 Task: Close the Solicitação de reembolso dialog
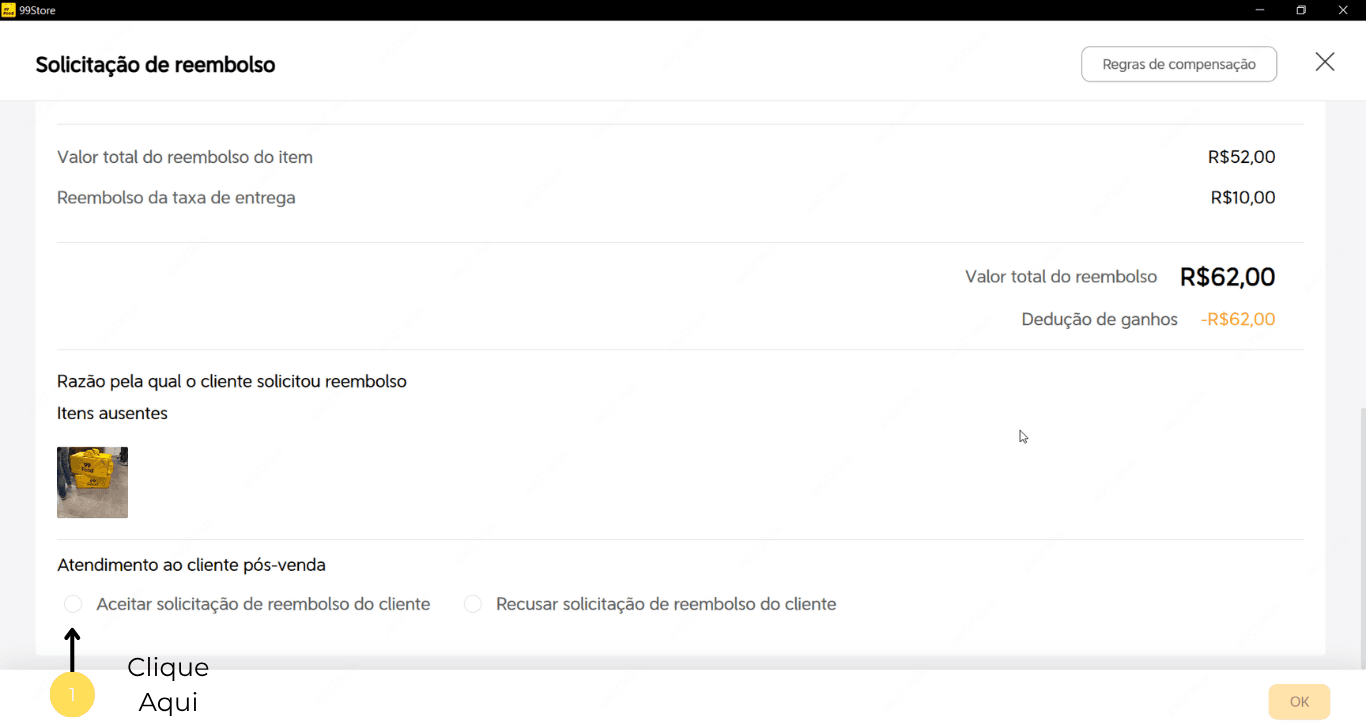point(1324,62)
